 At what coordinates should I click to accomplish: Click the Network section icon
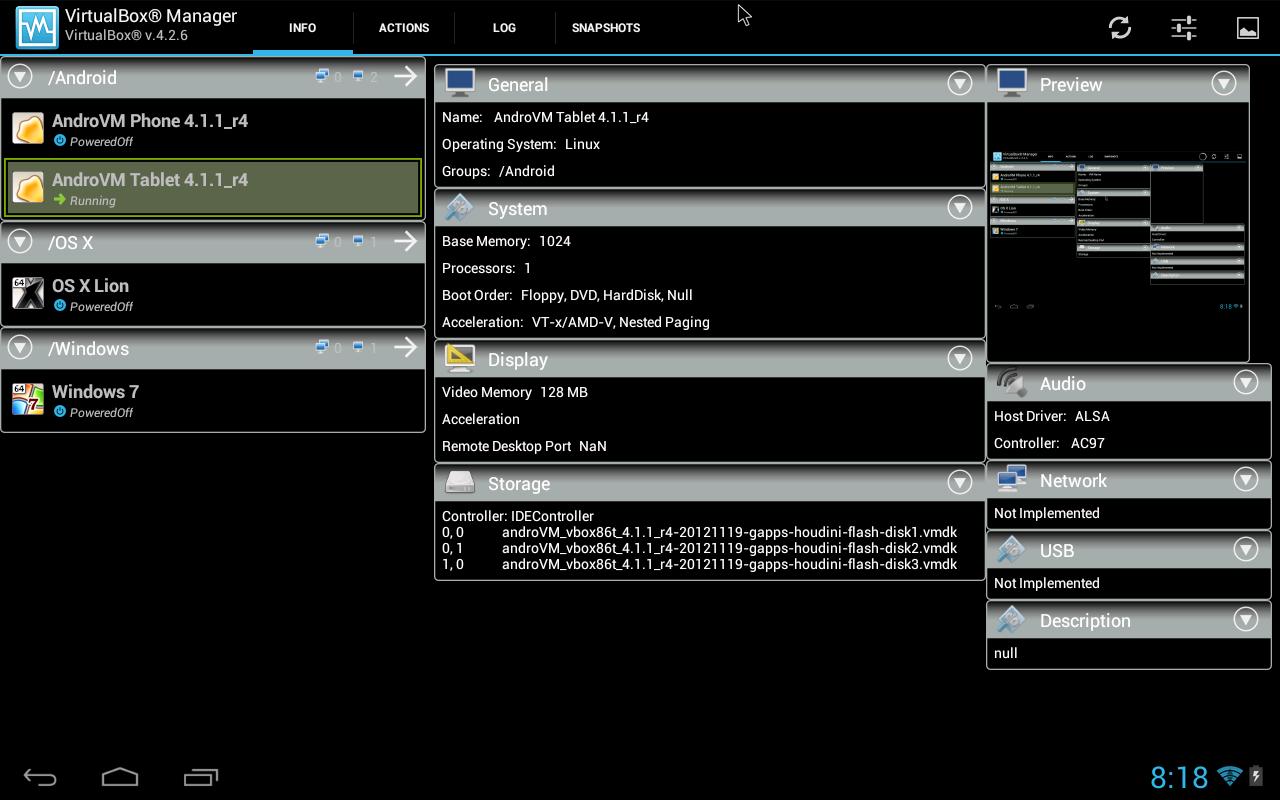[1012, 480]
